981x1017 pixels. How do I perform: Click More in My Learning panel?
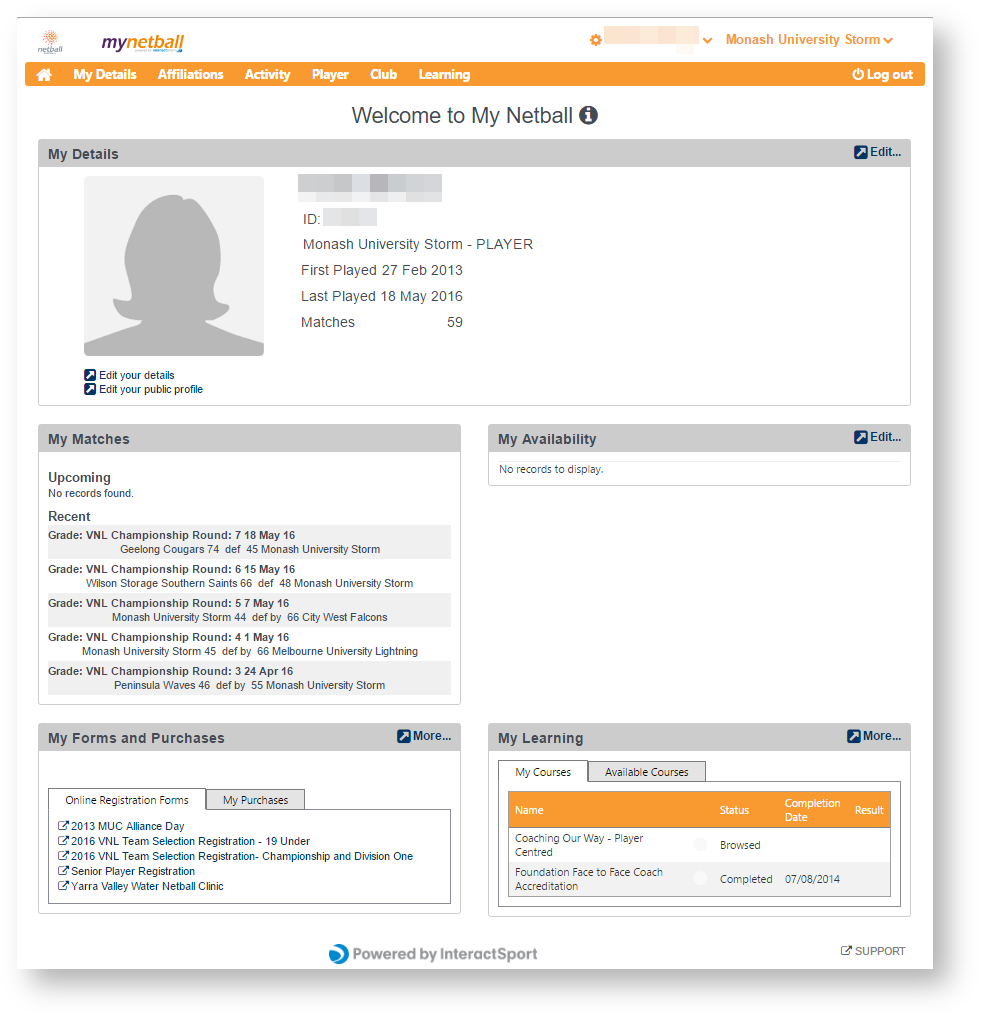pyautogui.click(x=874, y=736)
